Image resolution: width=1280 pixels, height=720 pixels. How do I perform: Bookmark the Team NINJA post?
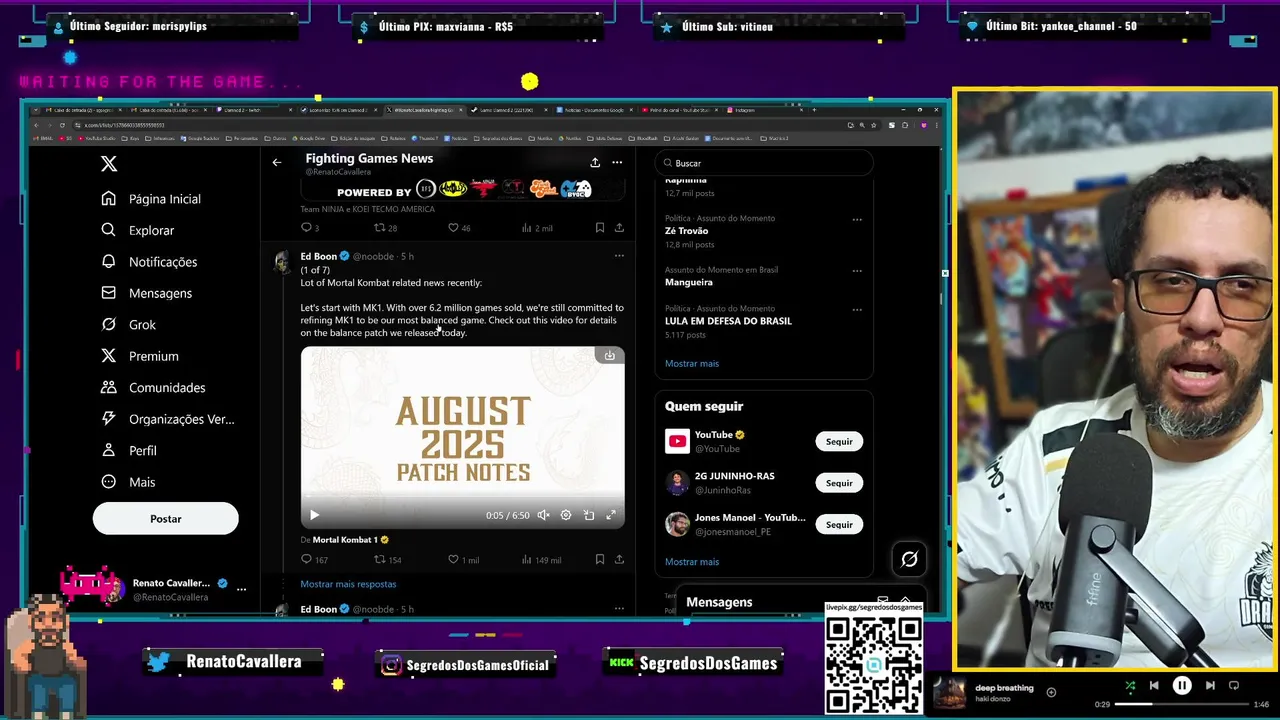click(600, 228)
